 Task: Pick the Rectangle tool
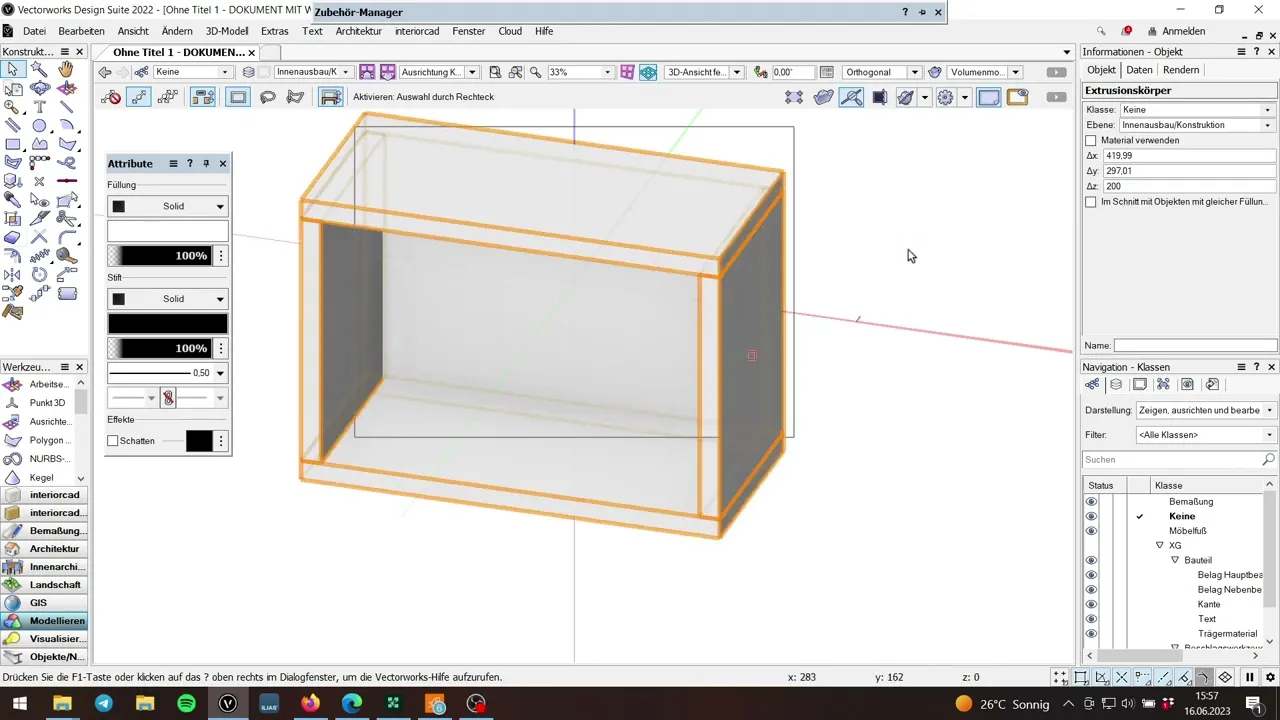coord(13,145)
